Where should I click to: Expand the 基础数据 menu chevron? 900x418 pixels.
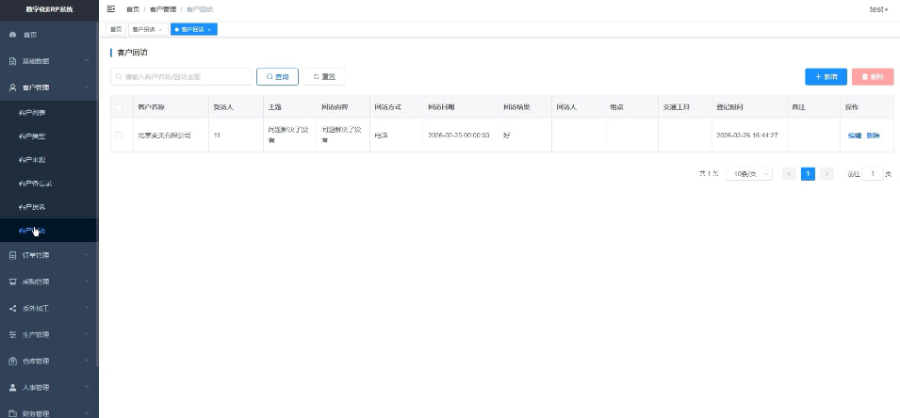tap(87, 61)
